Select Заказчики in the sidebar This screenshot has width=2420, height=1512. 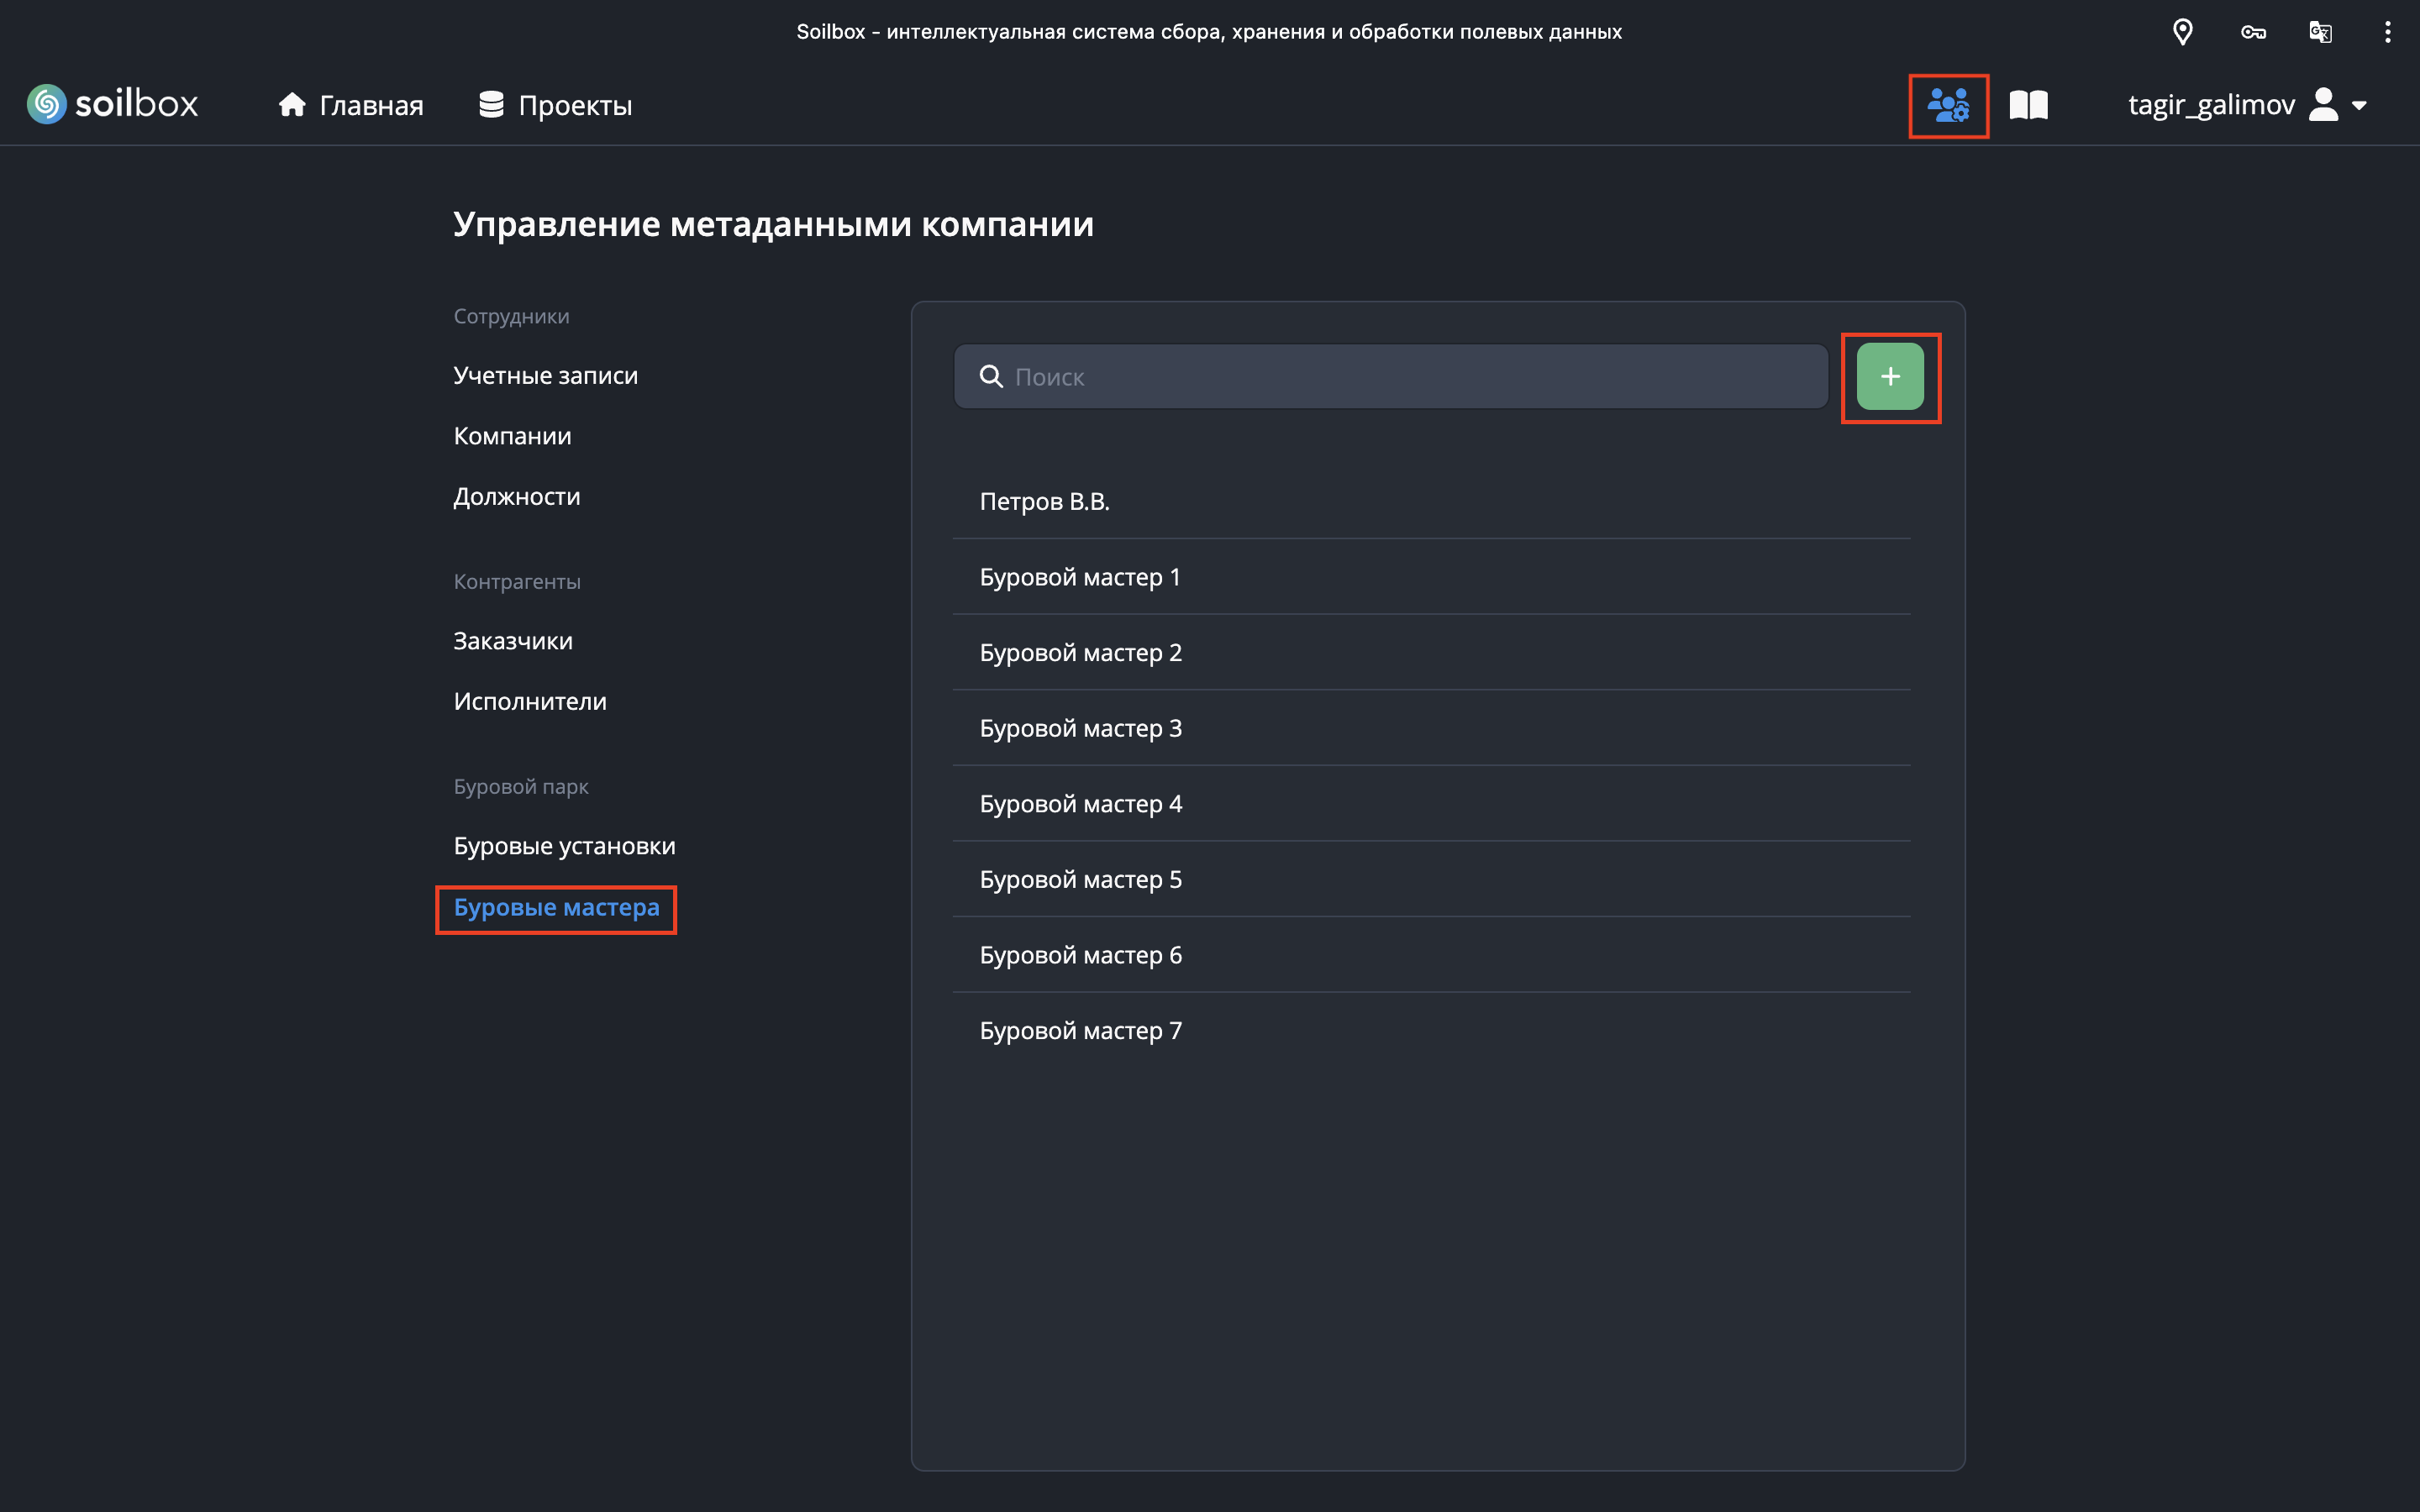coord(512,641)
